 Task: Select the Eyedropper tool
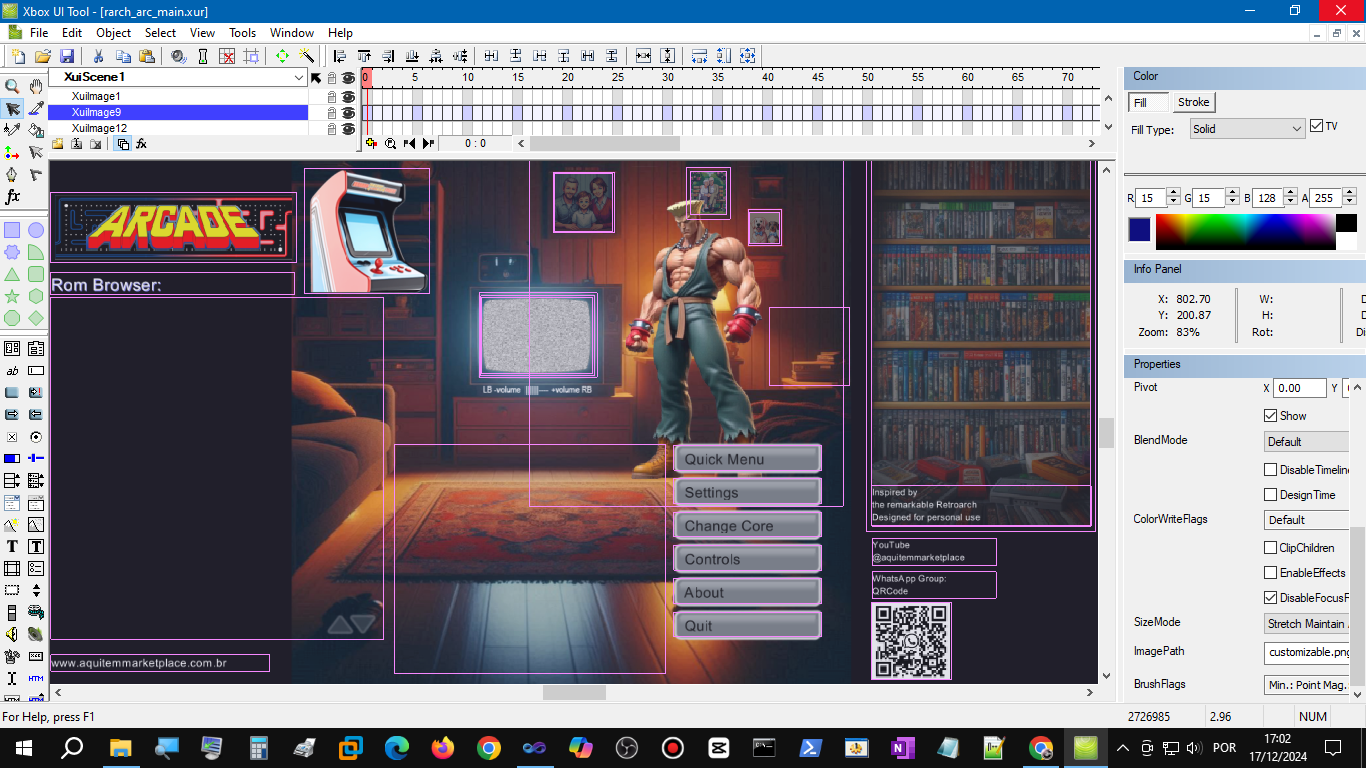36,109
